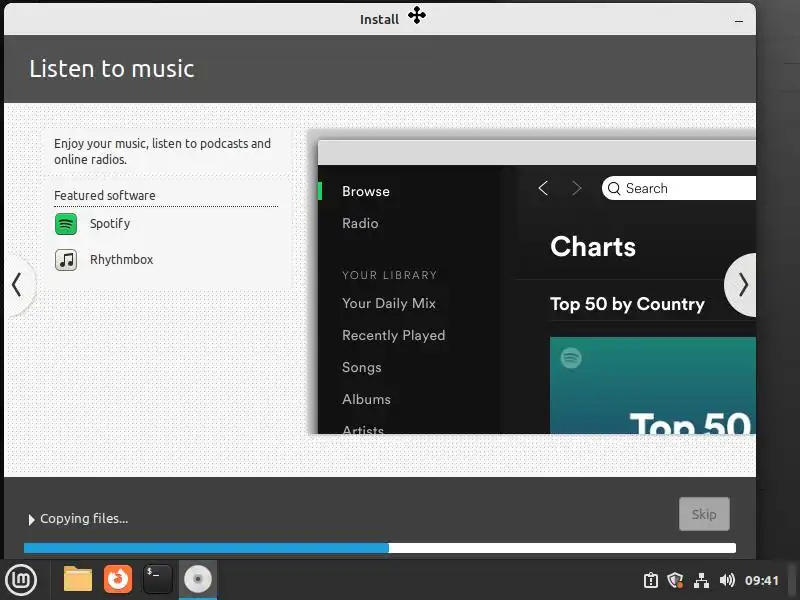The width and height of the screenshot is (800, 600).
Task: Open the Terminal from the panel
Action: 158,579
